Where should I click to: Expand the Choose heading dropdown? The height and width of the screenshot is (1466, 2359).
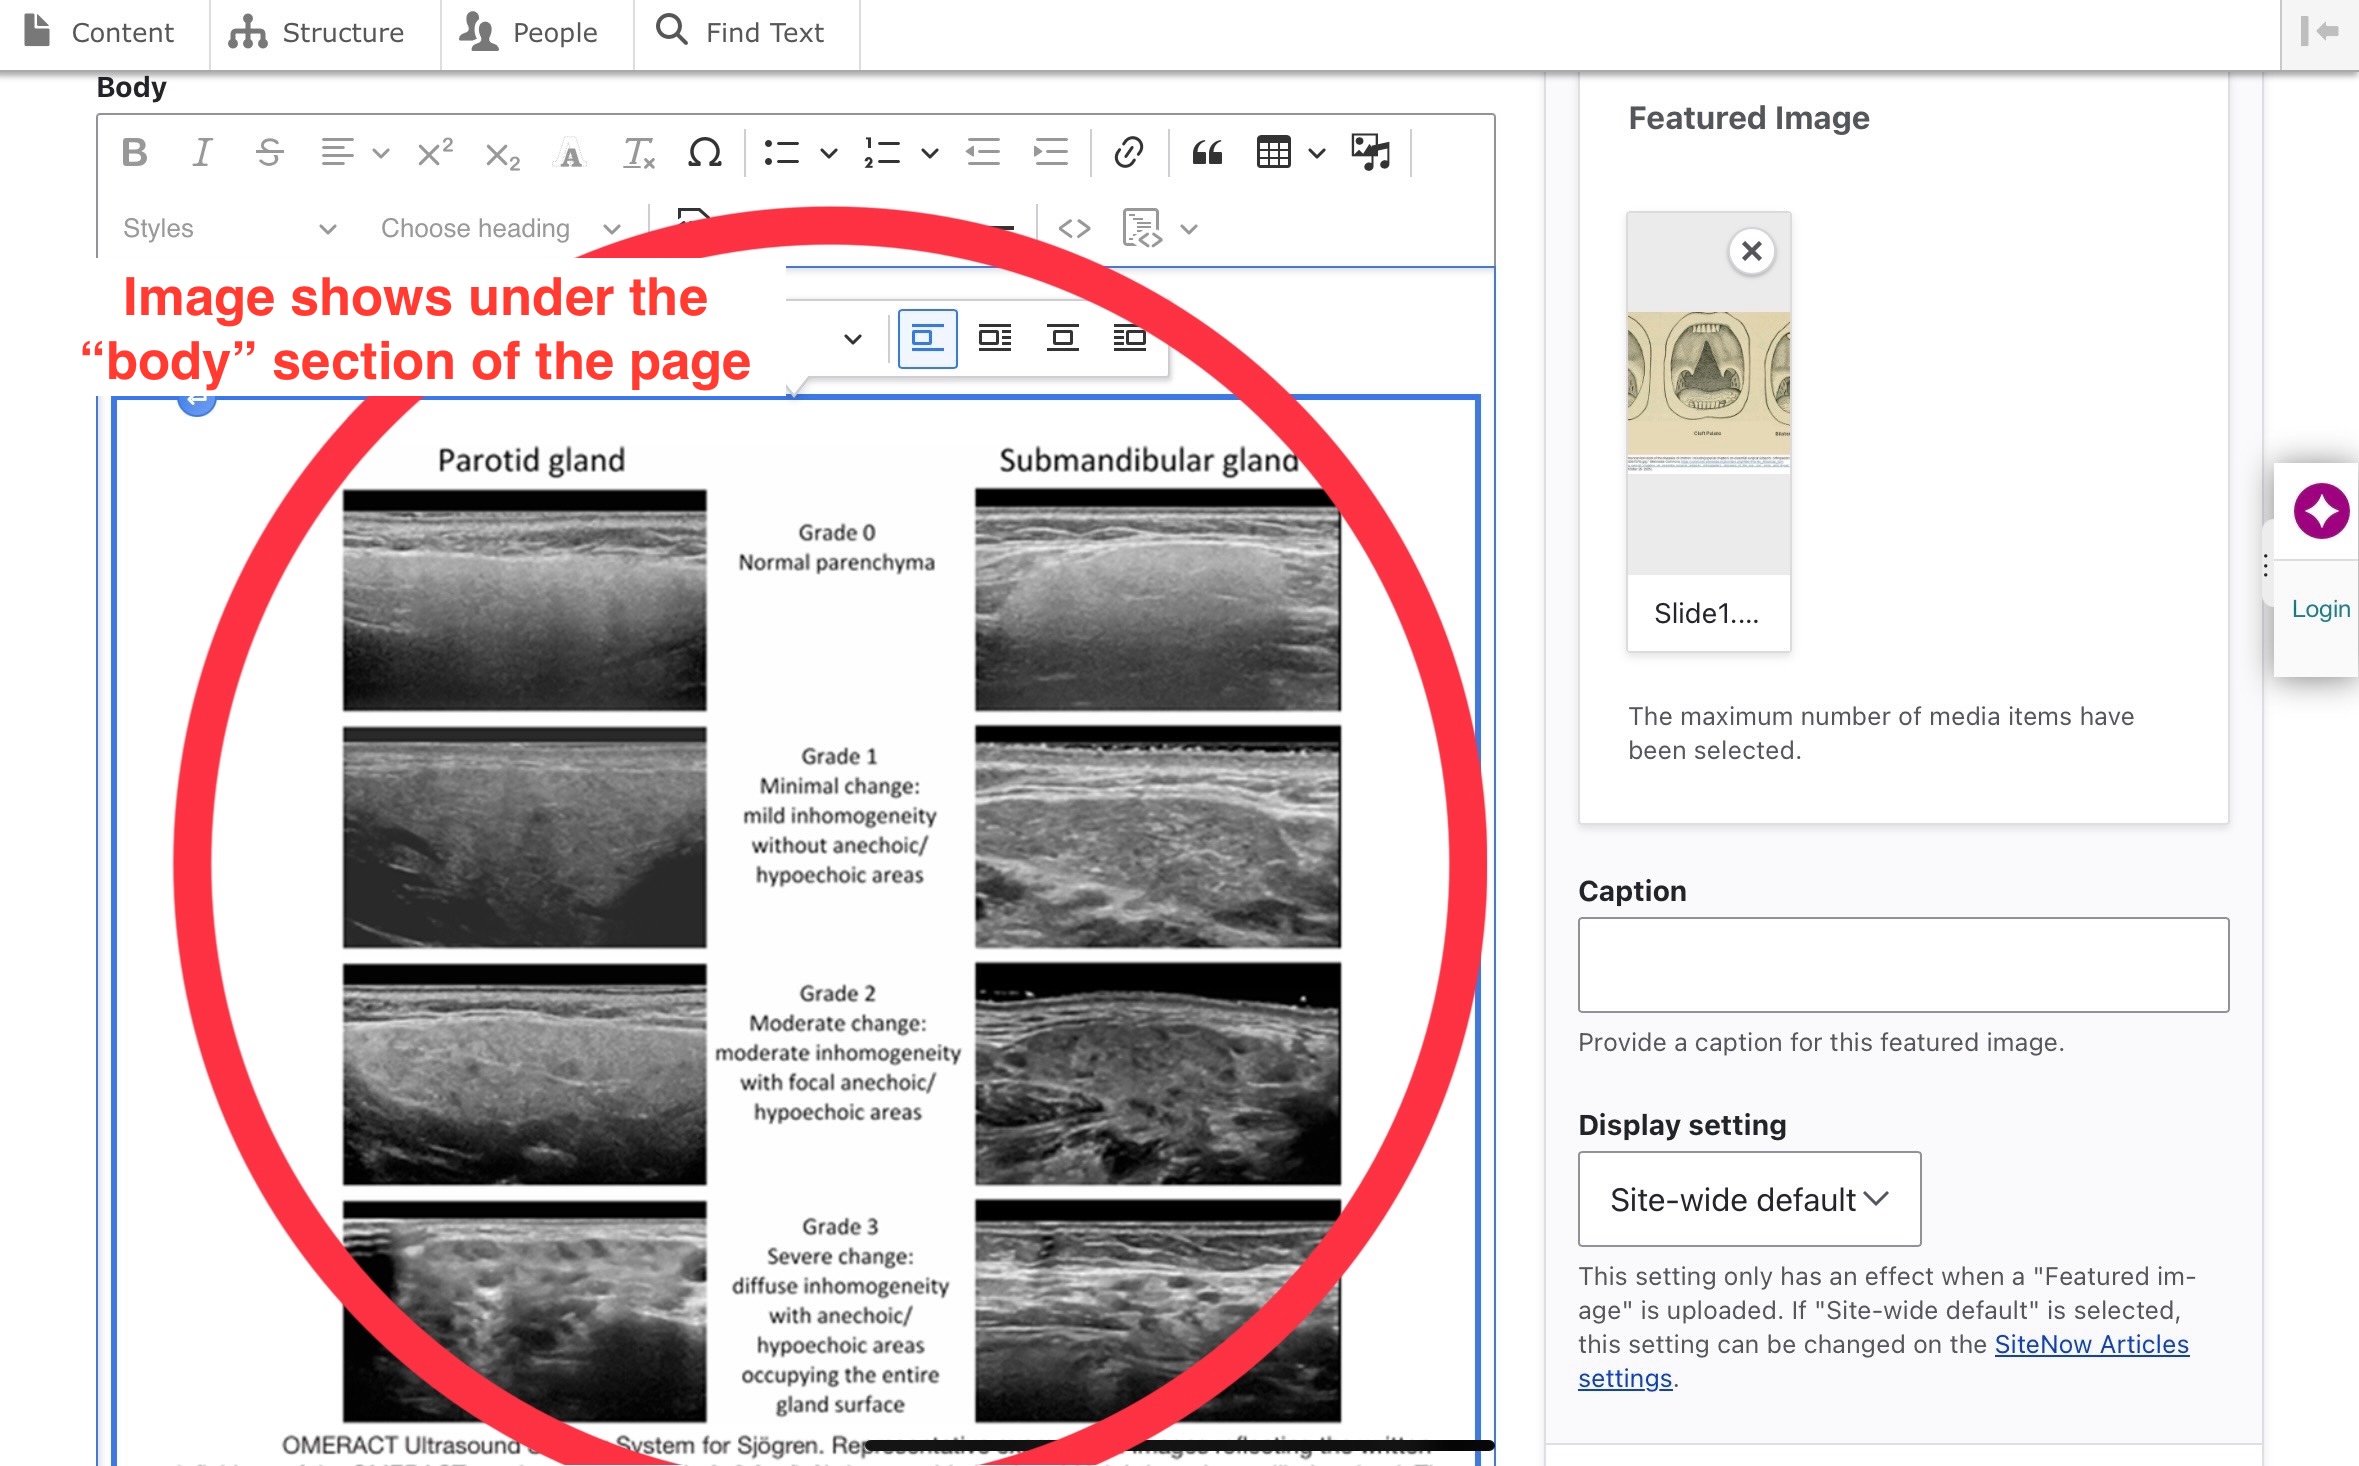500,228
